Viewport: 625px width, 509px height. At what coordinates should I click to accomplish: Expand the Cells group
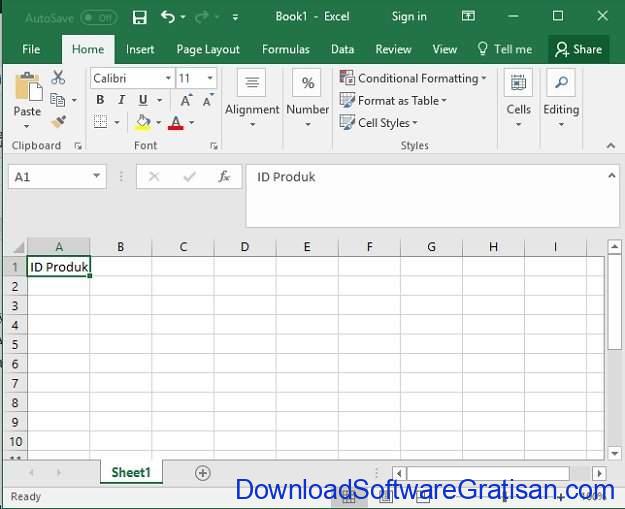(x=518, y=98)
